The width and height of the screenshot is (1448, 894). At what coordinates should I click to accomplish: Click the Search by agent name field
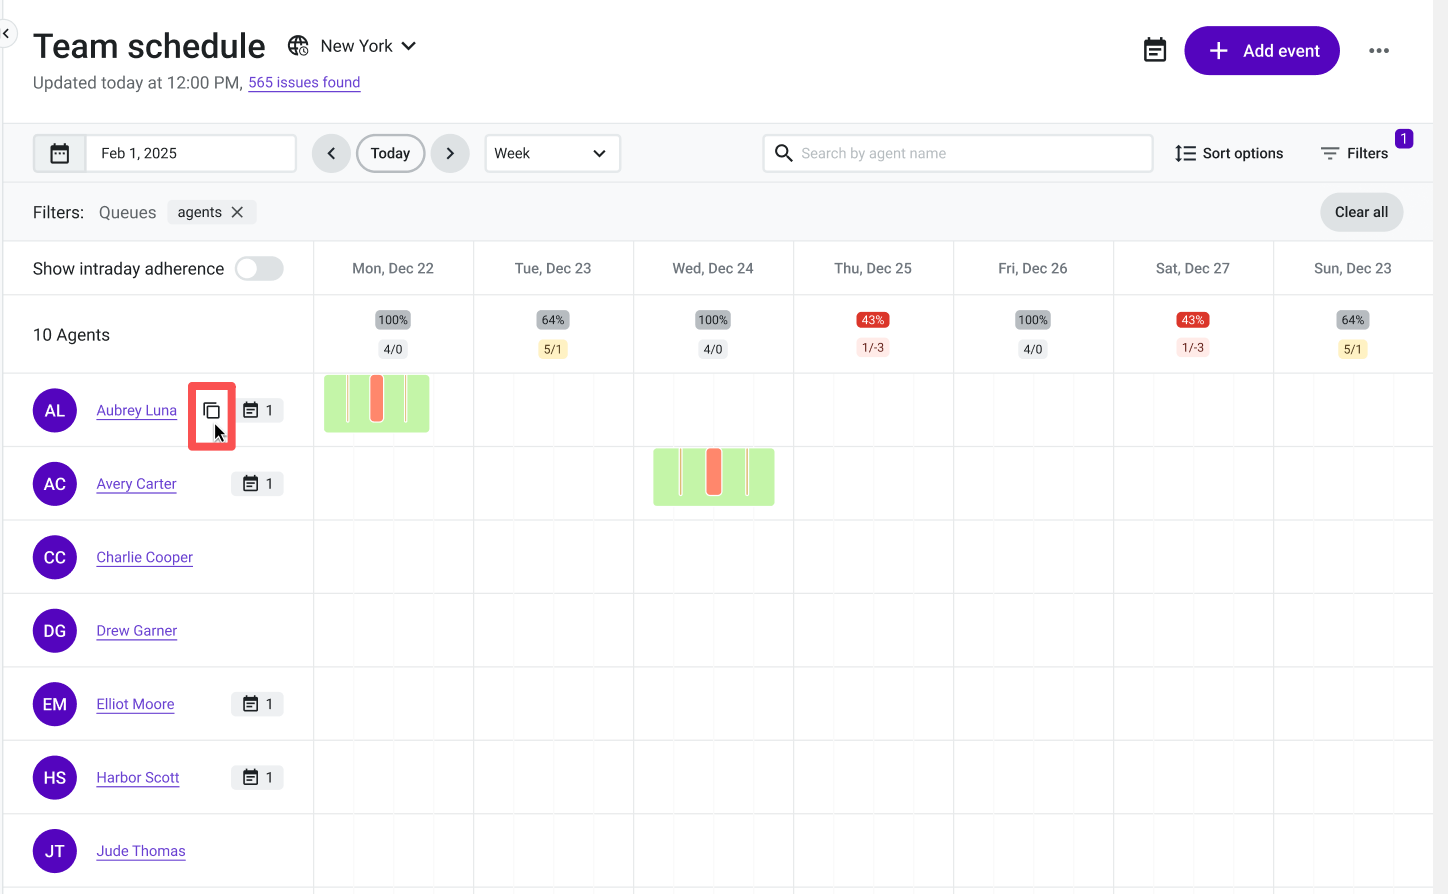(958, 153)
